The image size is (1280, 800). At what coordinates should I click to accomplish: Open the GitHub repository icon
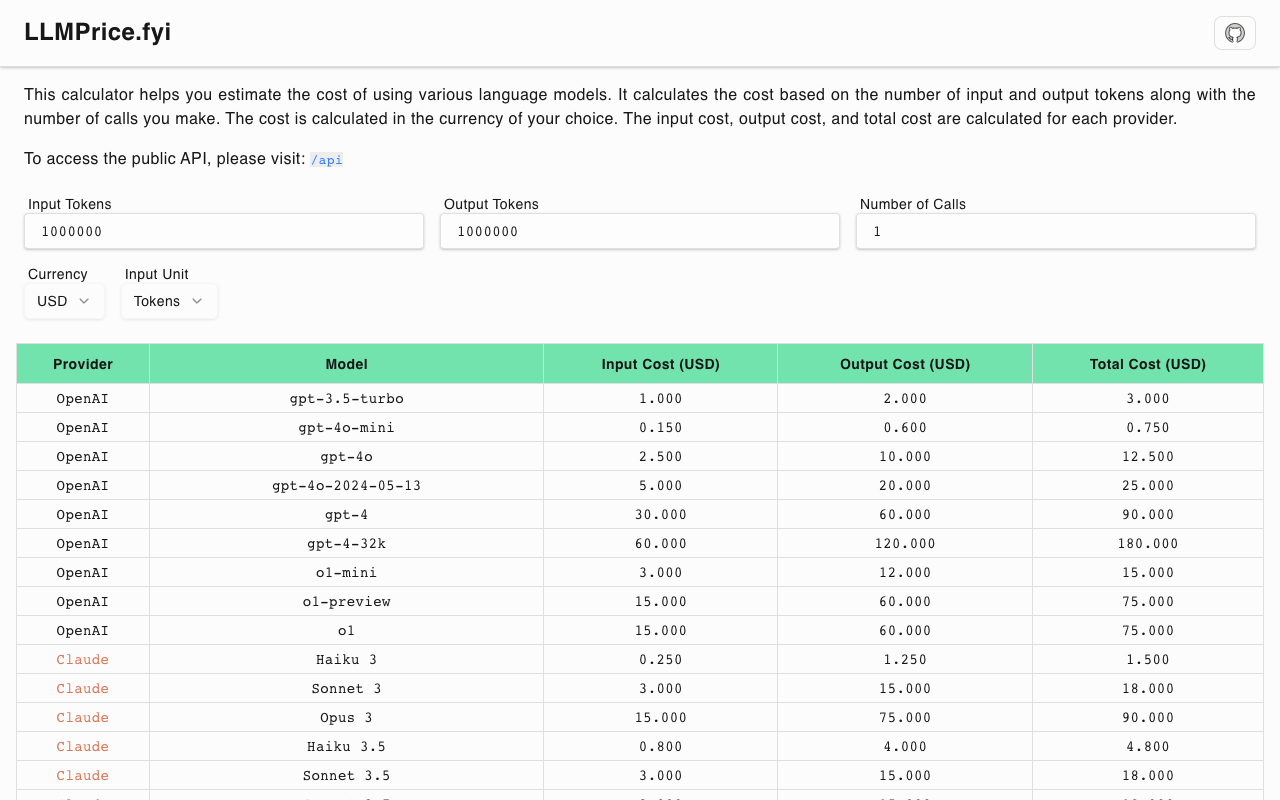(1234, 33)
